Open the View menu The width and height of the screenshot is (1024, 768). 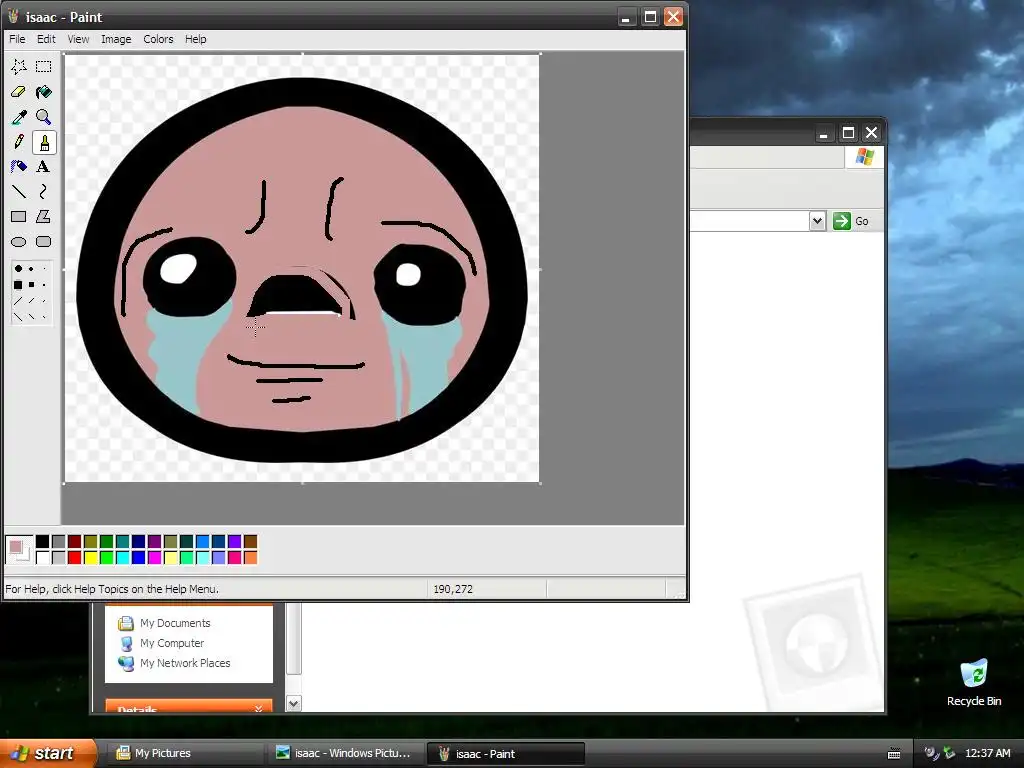coord(78,39)
